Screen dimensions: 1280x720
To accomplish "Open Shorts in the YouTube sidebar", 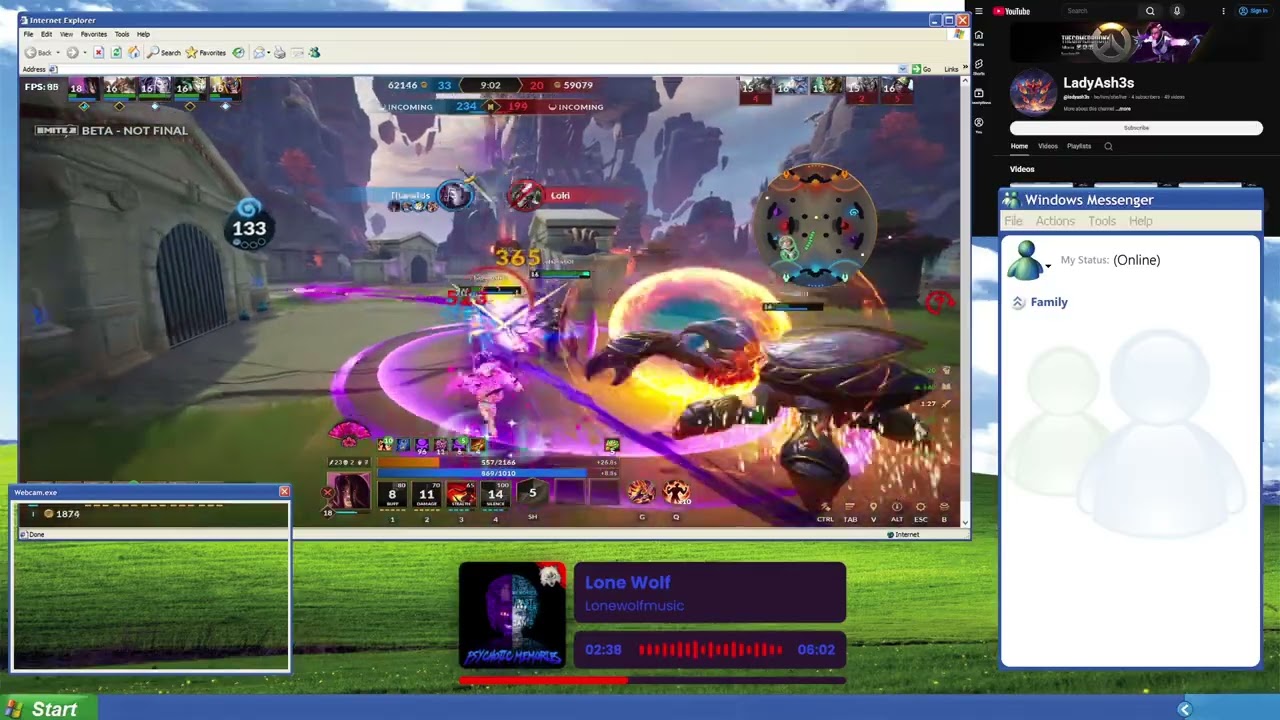I will [979, 66].
